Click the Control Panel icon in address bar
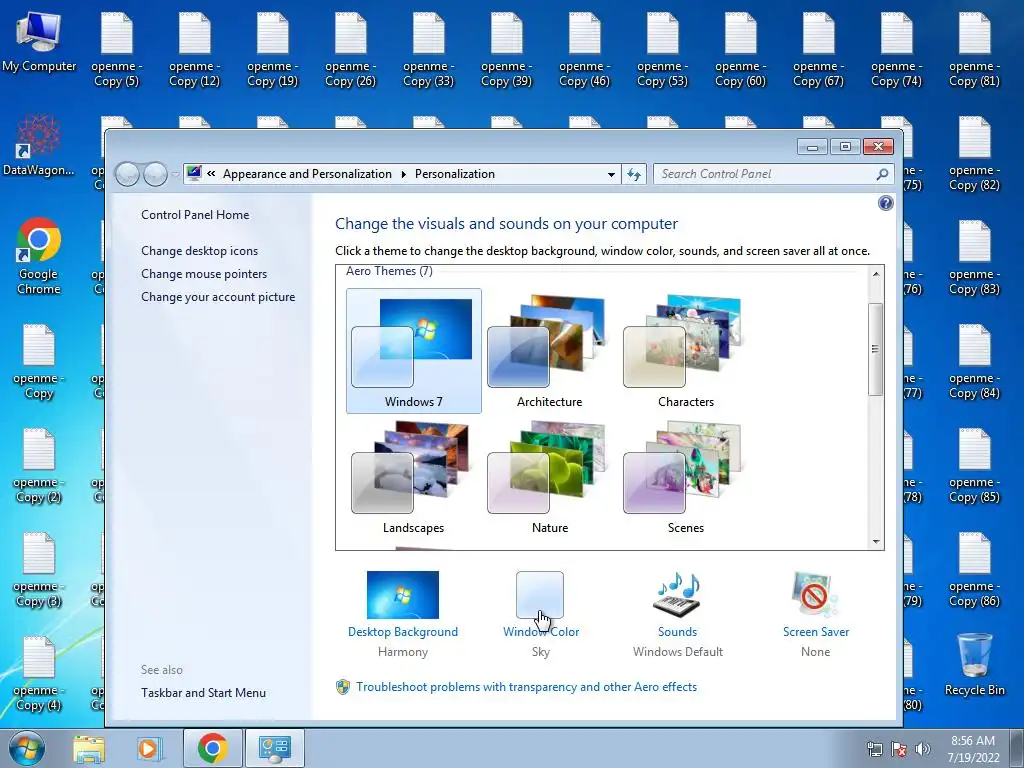Image resolution: width=1024 pixels, height=768 pixels. pyautogui.click(x=194, y=173)
